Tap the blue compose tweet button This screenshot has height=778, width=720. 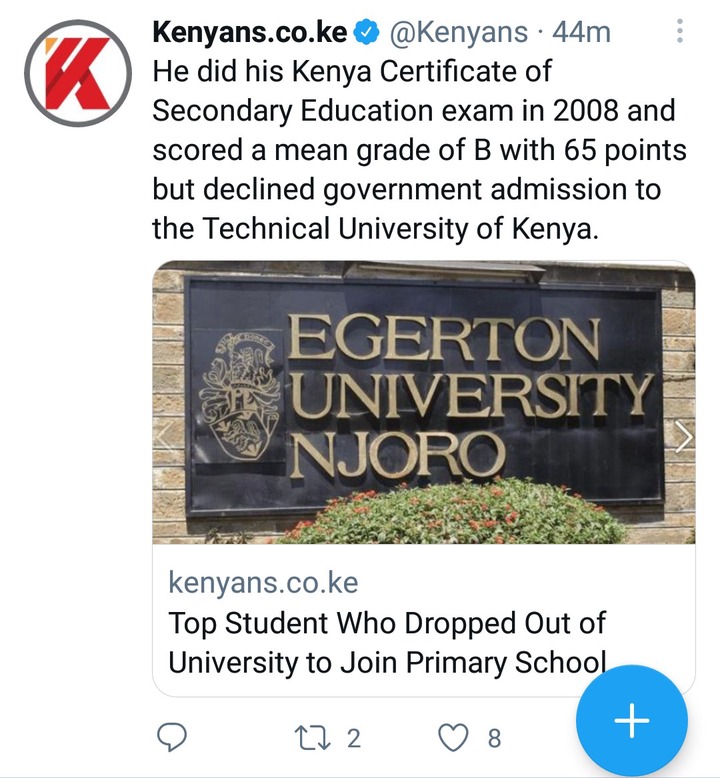pos(631,719)
